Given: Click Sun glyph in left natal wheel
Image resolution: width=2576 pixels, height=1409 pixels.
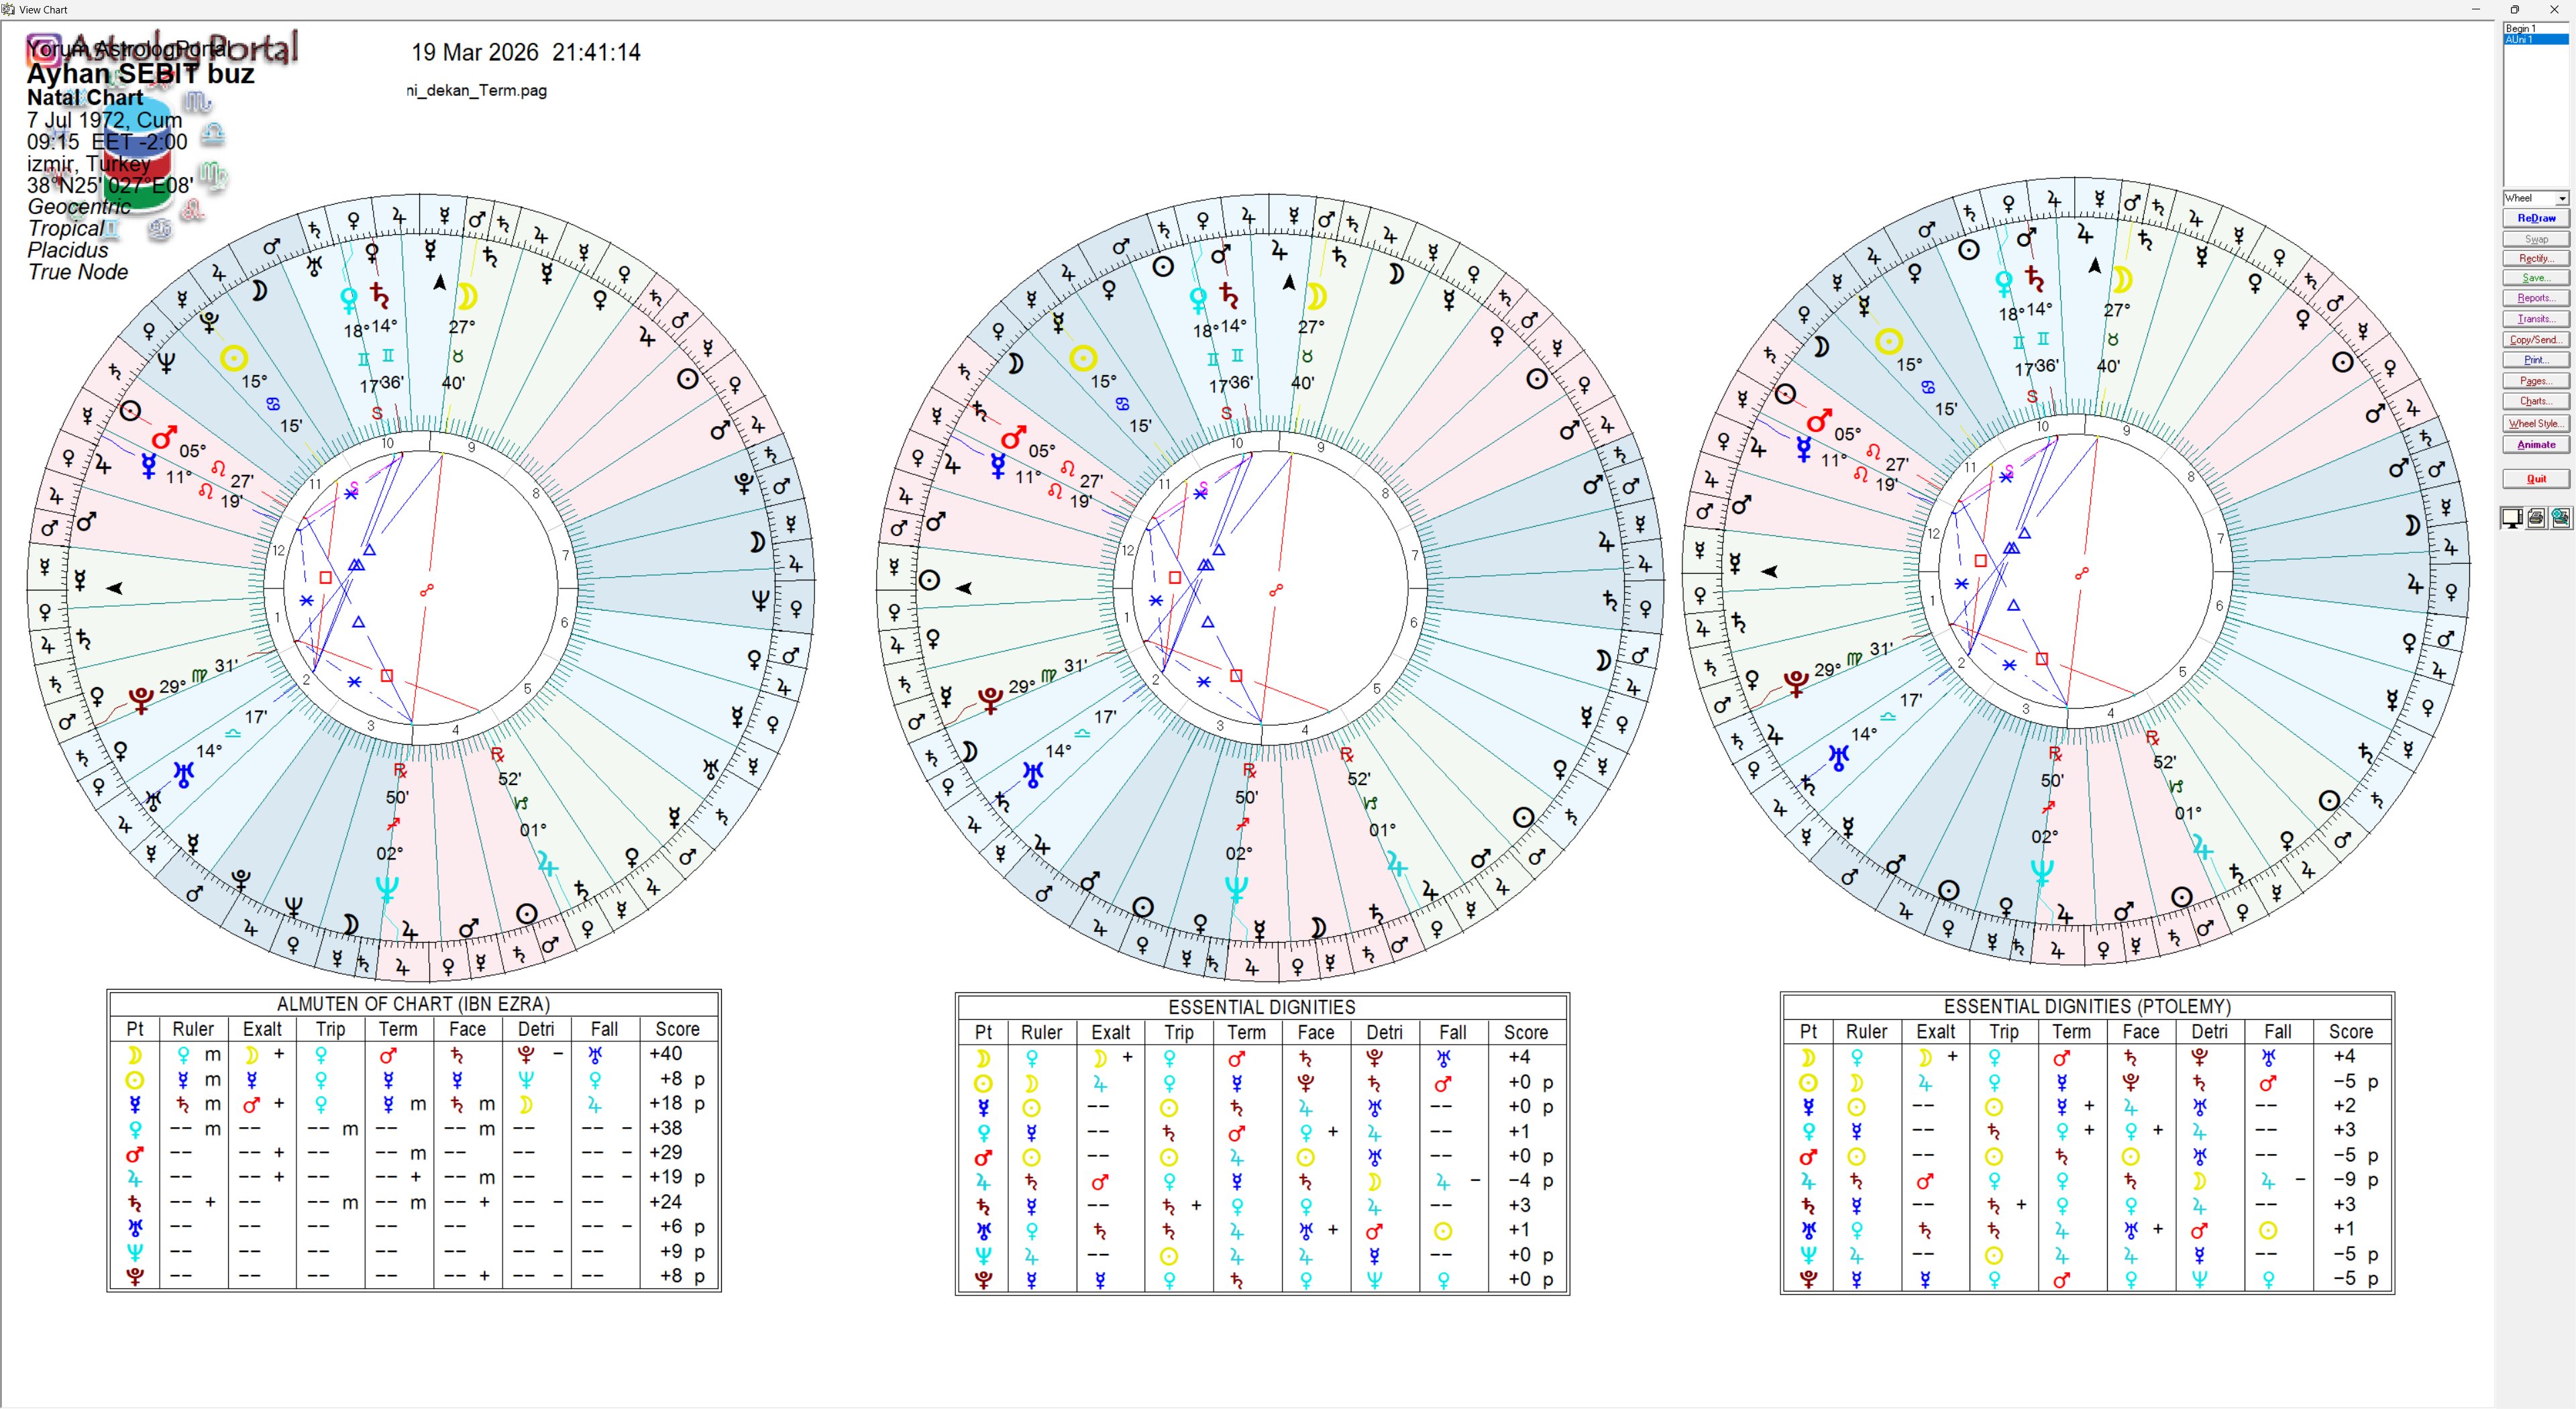Looking at the screenshot, I should [x=233, y=358].
